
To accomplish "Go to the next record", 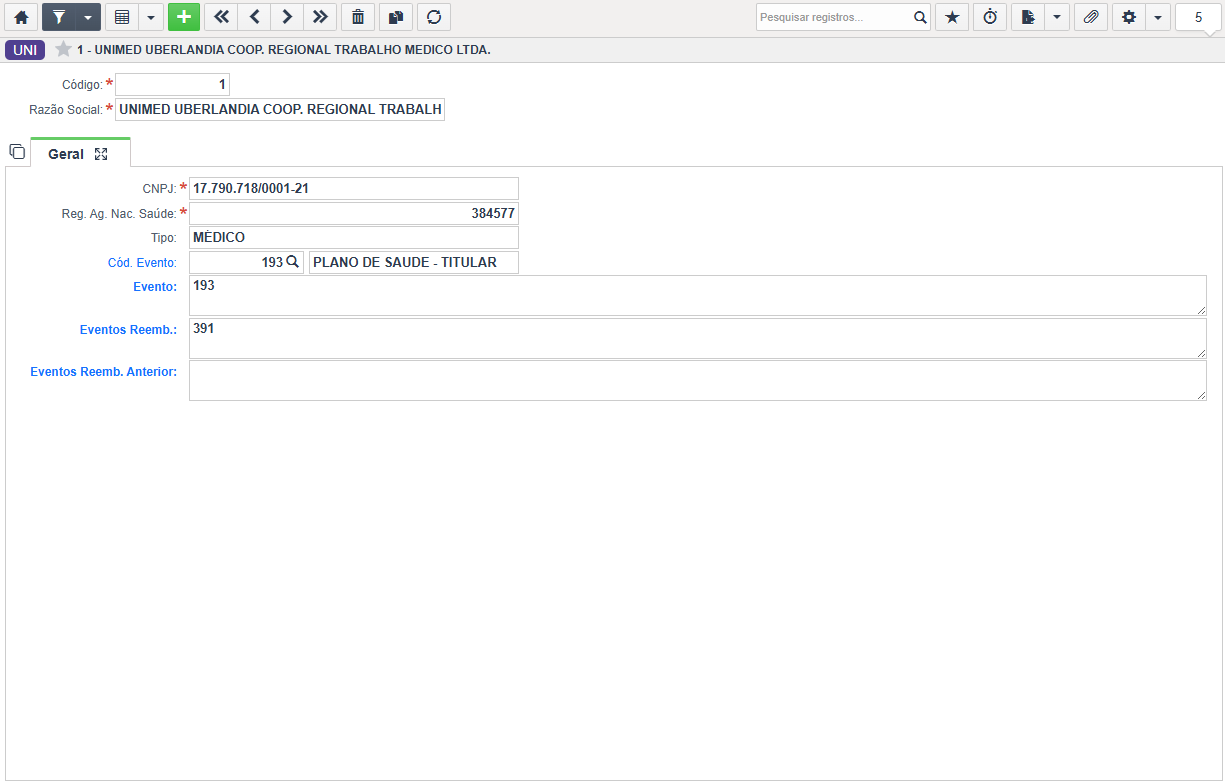I will coord(287,17).
